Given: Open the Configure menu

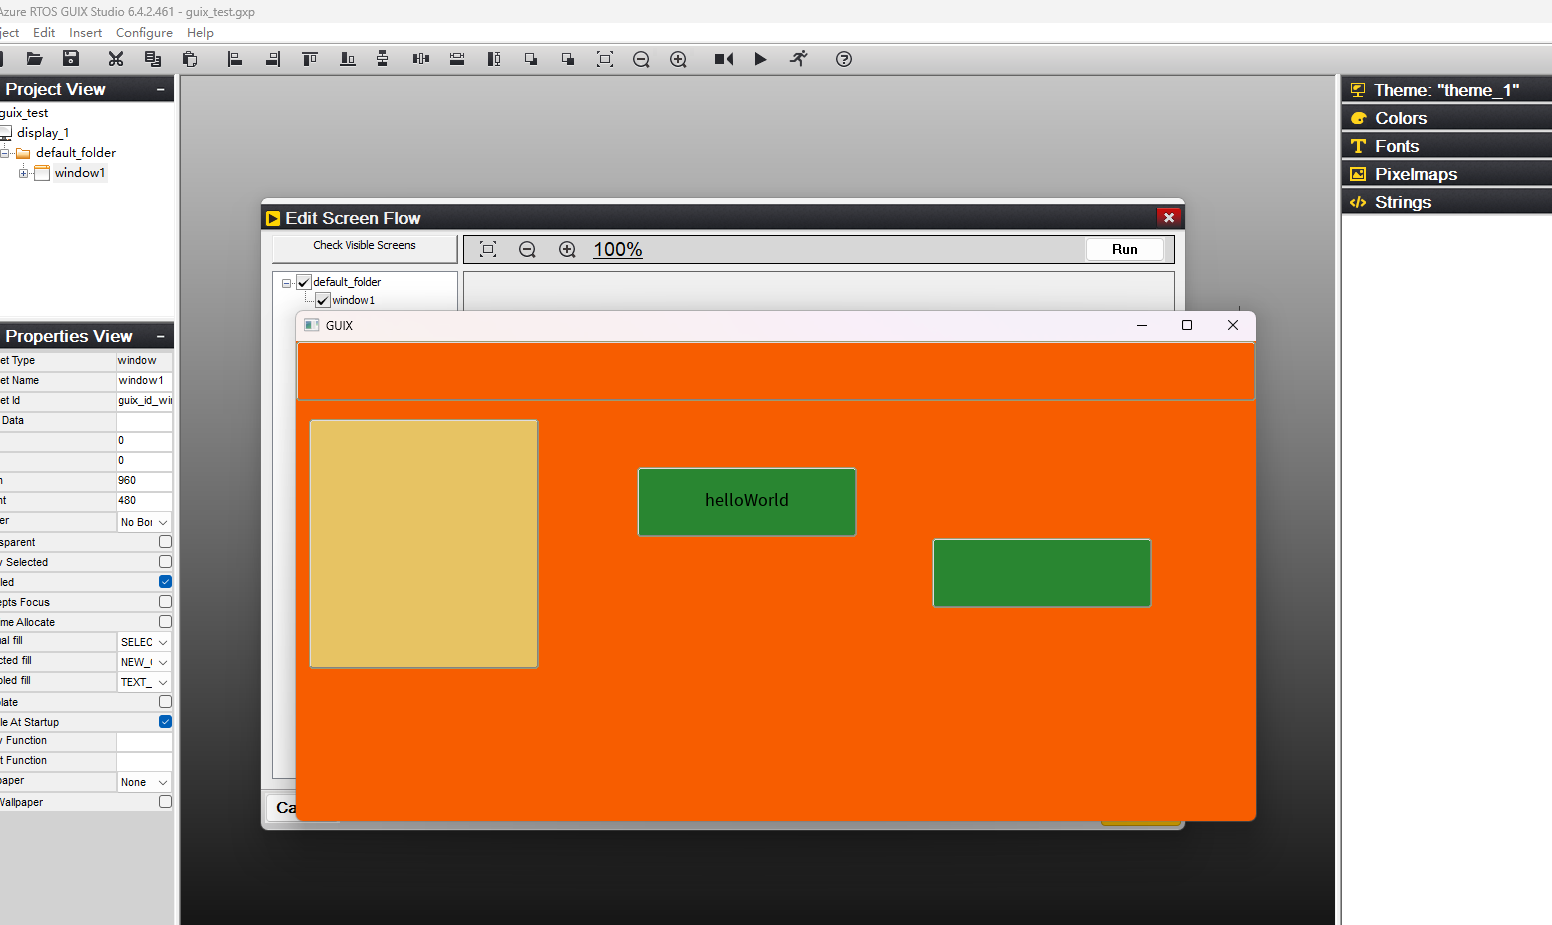Looking at the screenshot, I should (x=144, y=33).
